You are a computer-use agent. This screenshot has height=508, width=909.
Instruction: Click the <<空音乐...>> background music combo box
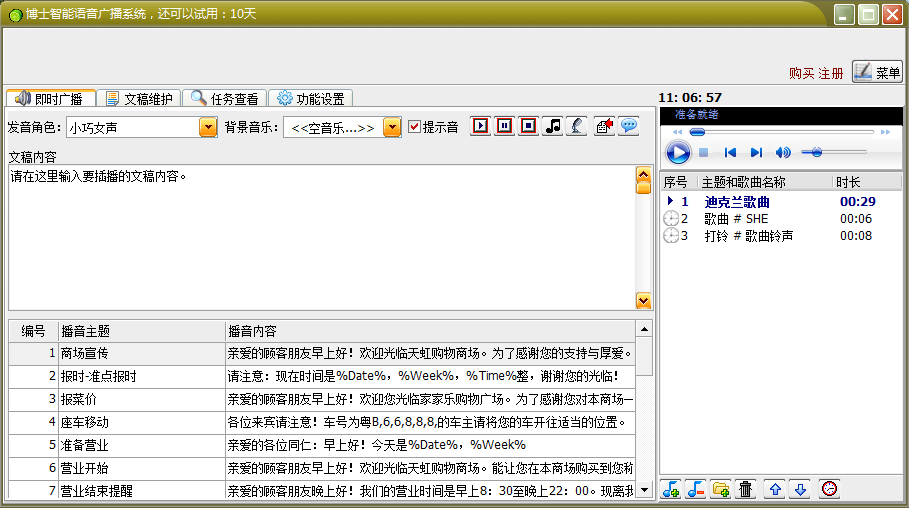342,127
